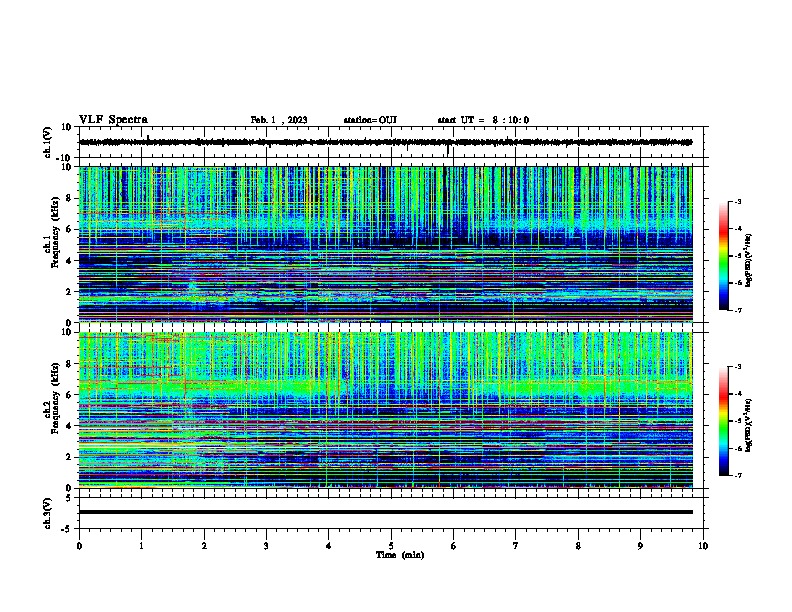Click the downward spike in ch.1 waveform

(x=448, y=150)
